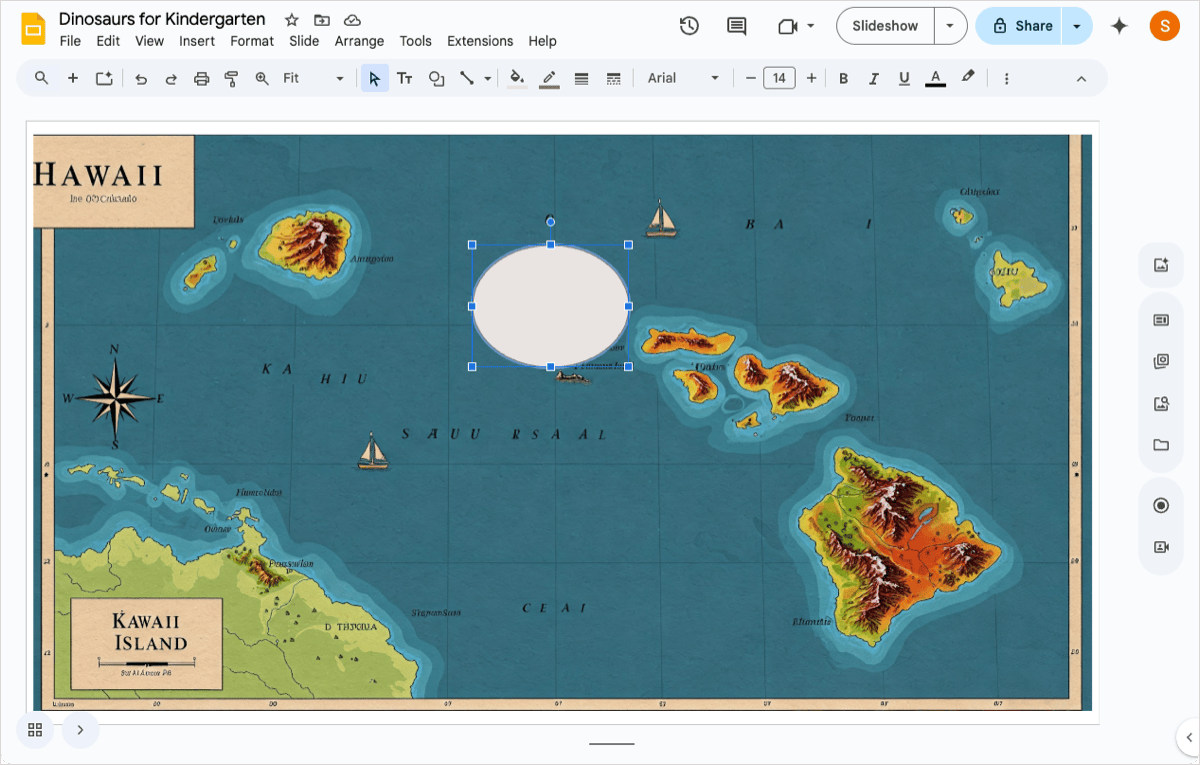Decrease the font size
Screen dimensions: 1200x765
tap(750, 78)
